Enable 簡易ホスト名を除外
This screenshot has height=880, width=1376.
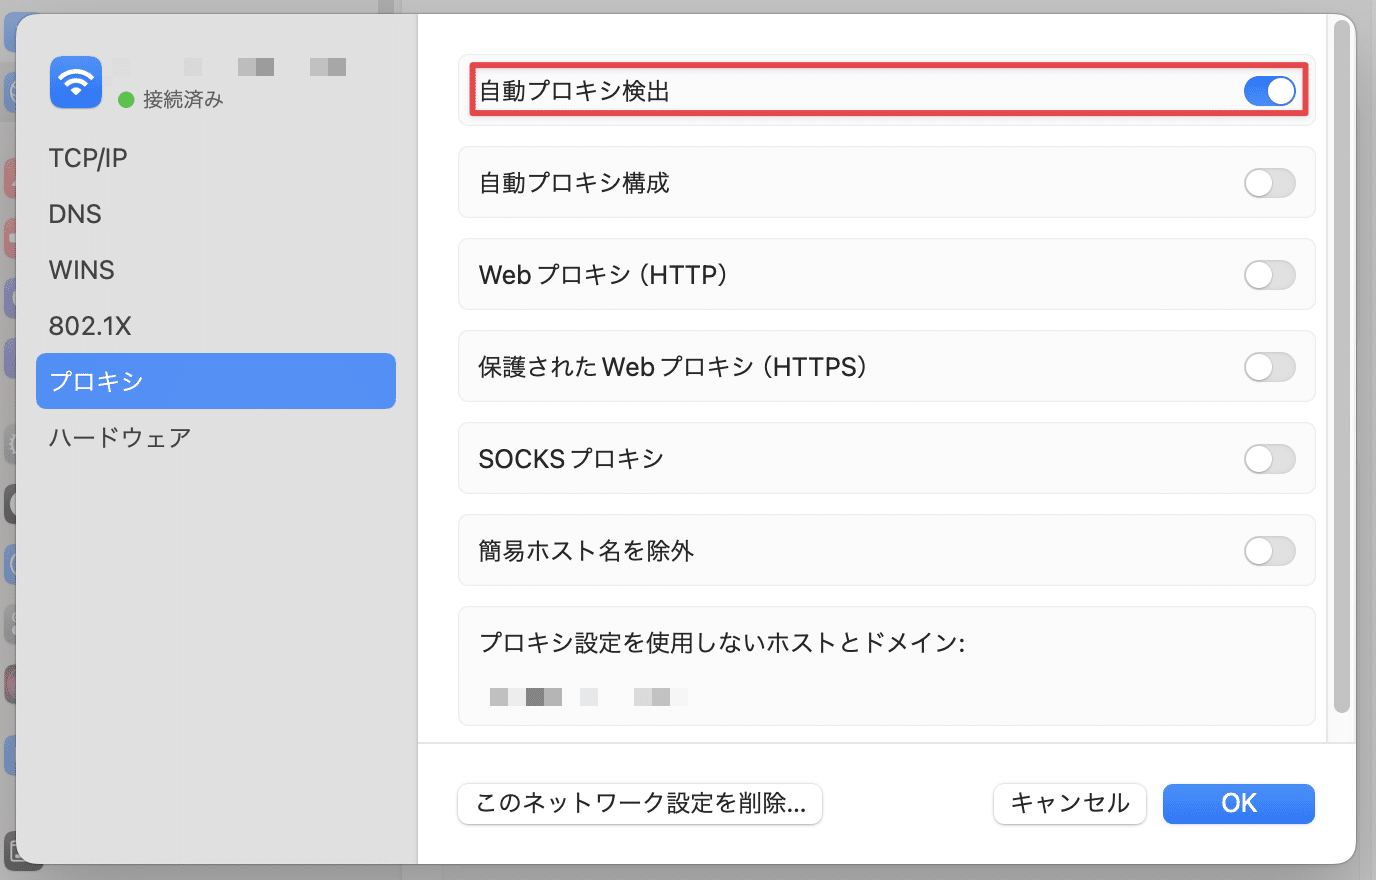pos(1268,551)
